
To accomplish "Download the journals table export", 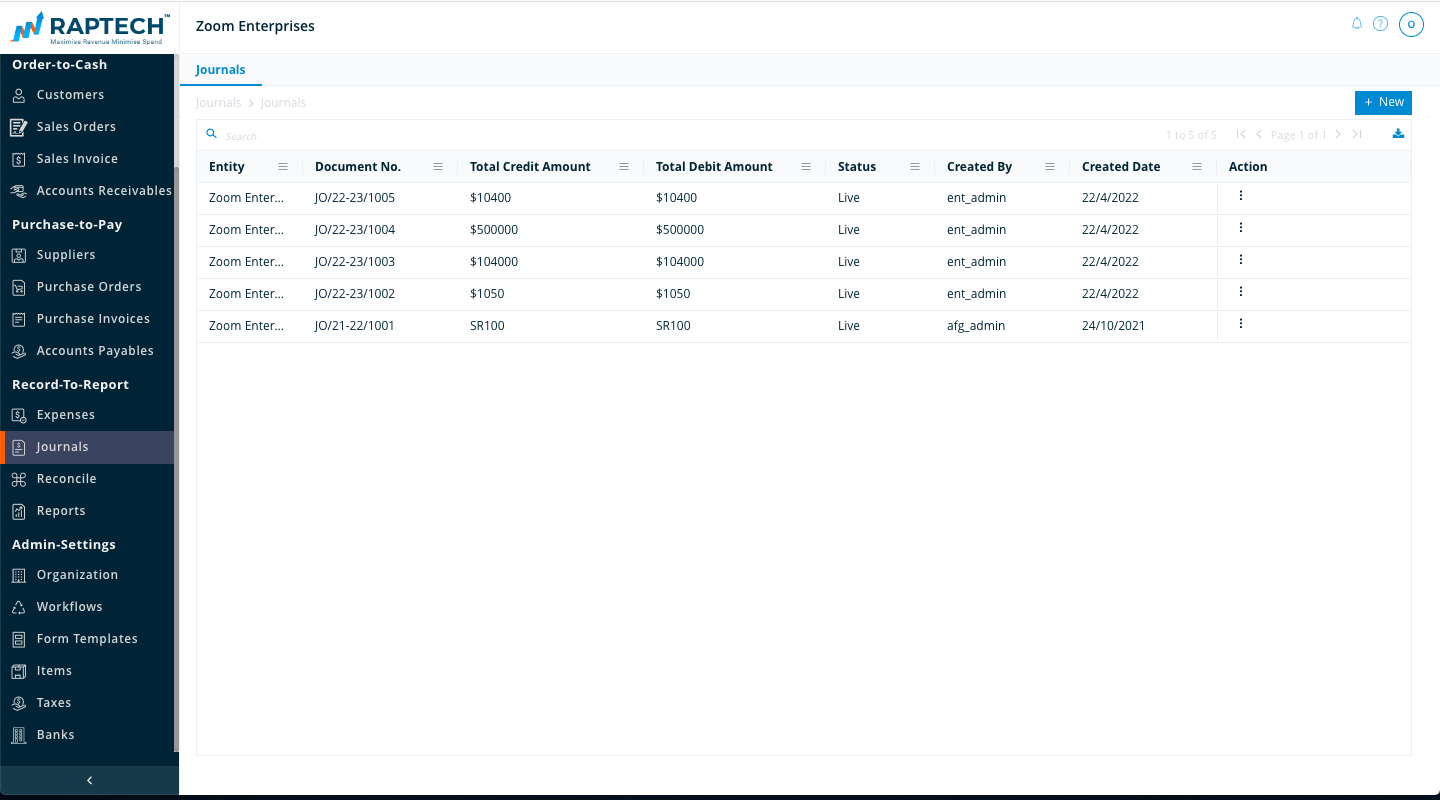I will click(x=1399, y=134).
